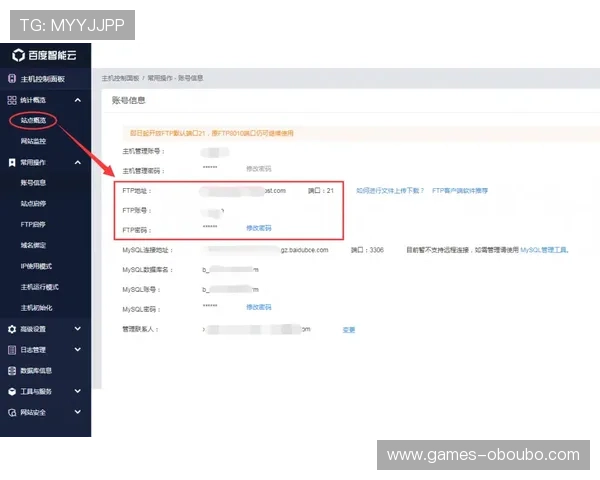Click the 高级设置 gear icon
Viewport: 600px width, 480px height.
[x=12, y=329]
